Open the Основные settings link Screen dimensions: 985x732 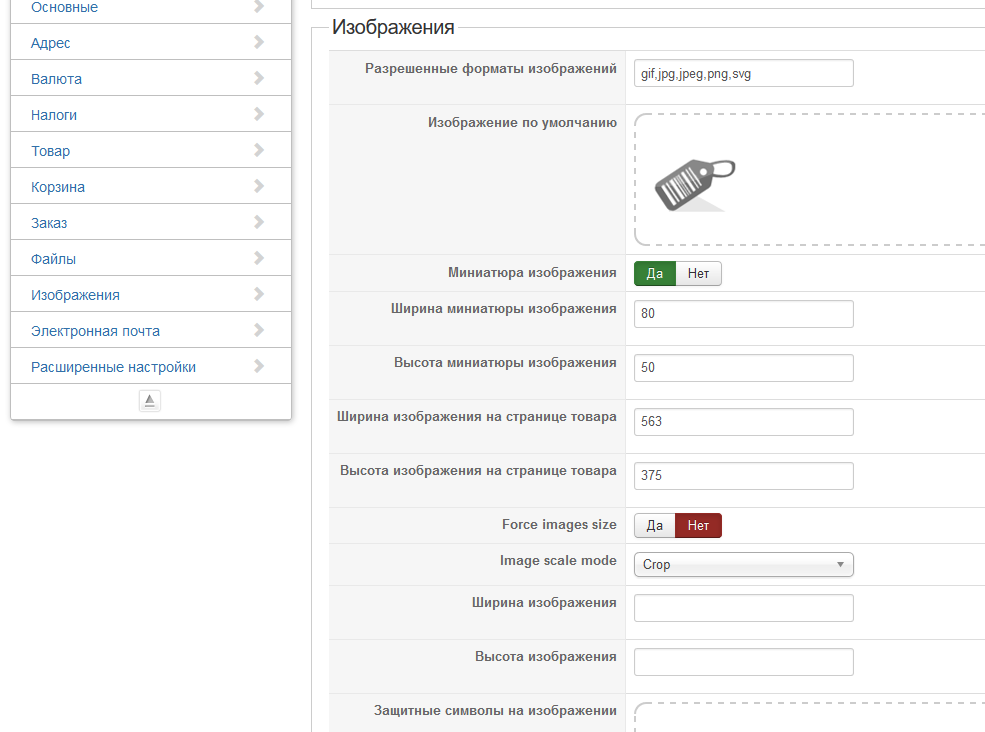point(65,8)
